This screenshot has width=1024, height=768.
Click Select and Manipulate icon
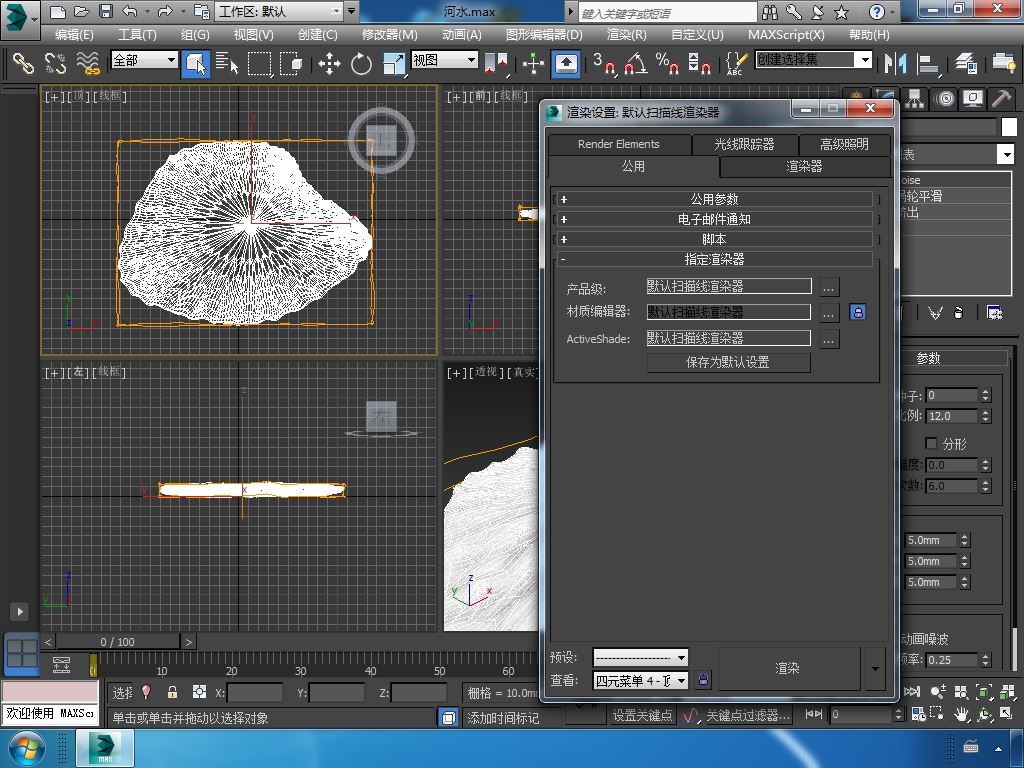point(534,63)
